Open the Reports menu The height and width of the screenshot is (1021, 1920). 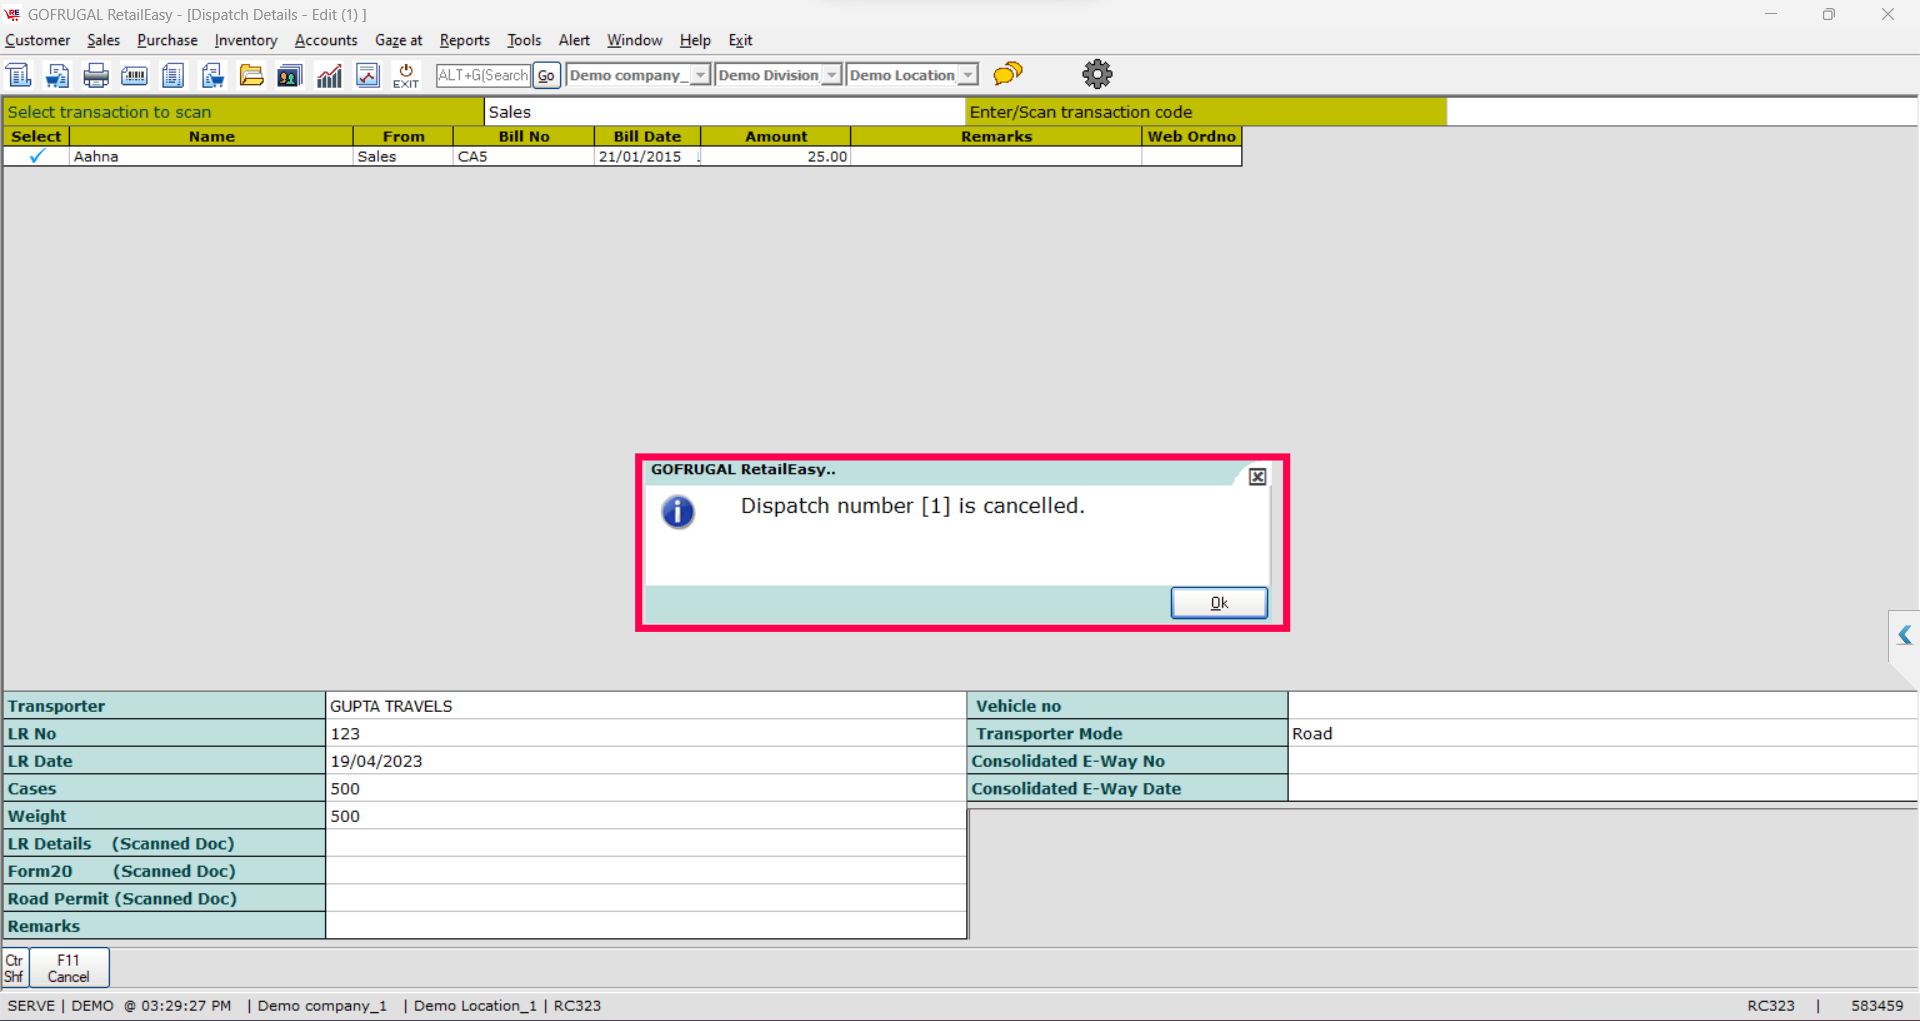[x=465, y=40]
